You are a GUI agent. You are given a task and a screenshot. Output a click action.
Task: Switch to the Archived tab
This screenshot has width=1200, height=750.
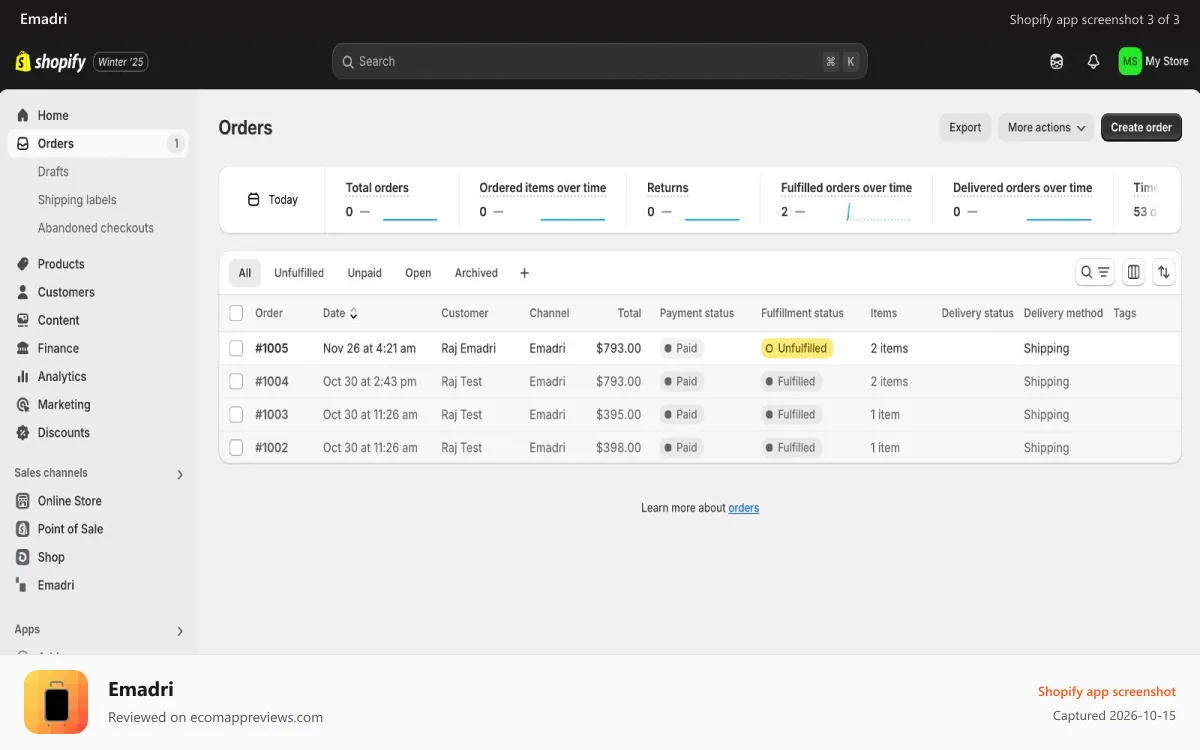click(x=476, y=273)
